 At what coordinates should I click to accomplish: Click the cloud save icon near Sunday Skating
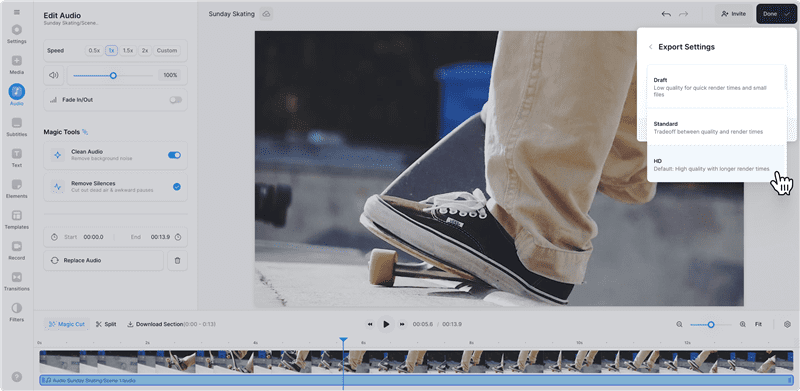point(266,14)
